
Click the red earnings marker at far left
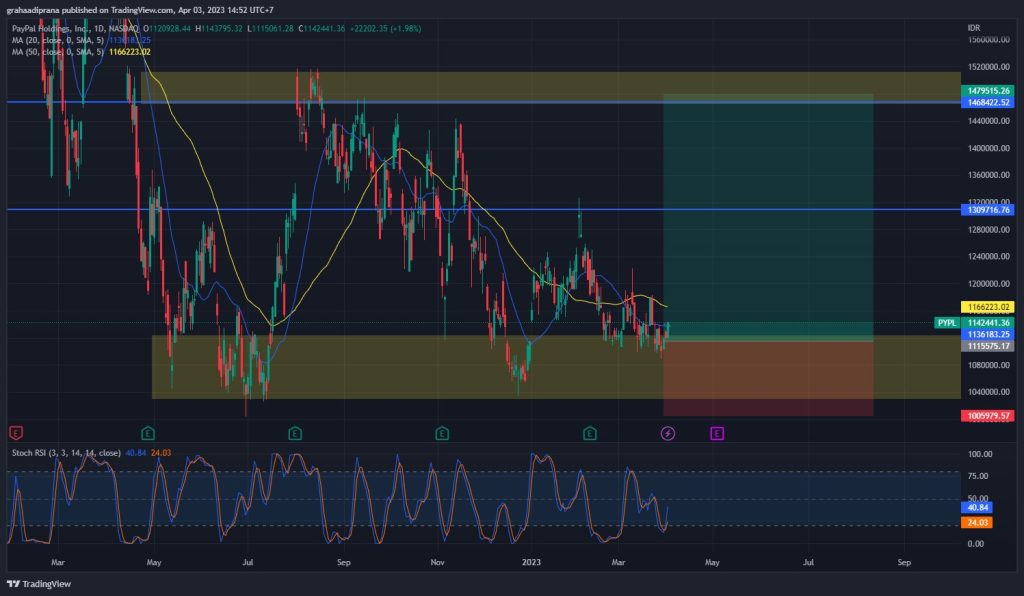pos(16,433)
